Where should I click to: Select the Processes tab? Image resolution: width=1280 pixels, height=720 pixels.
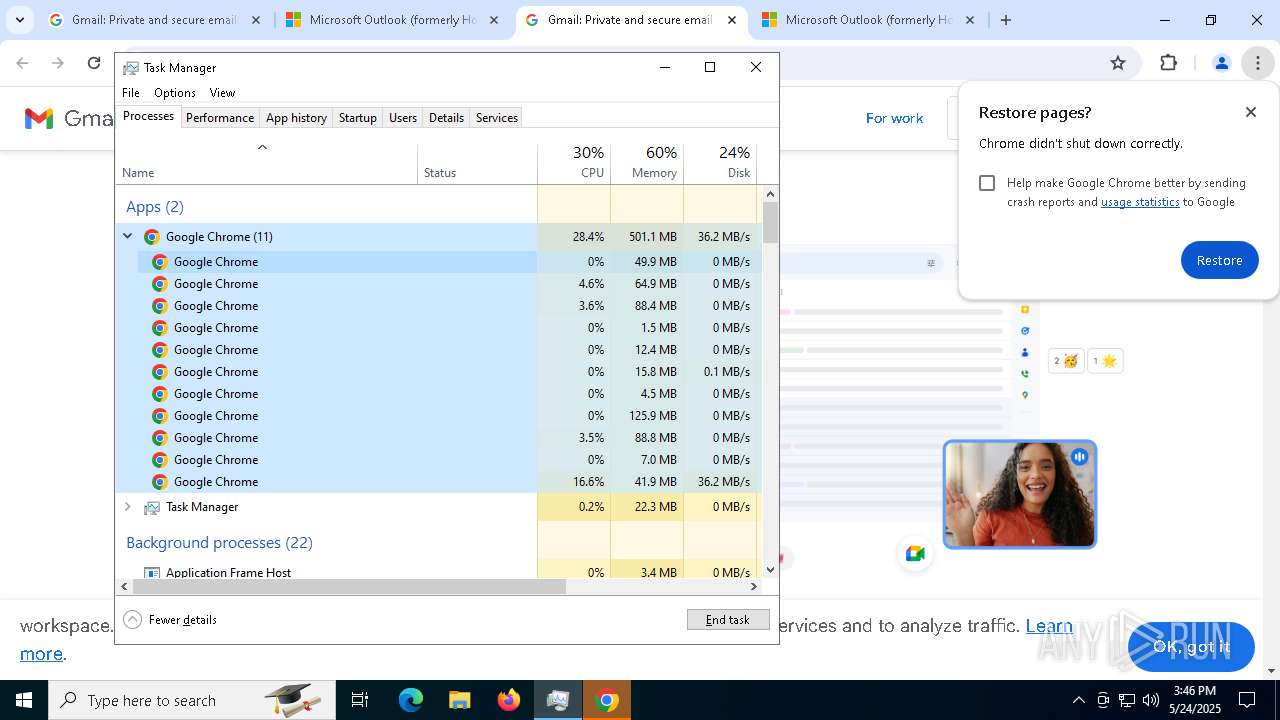click(x=148, y=116)
